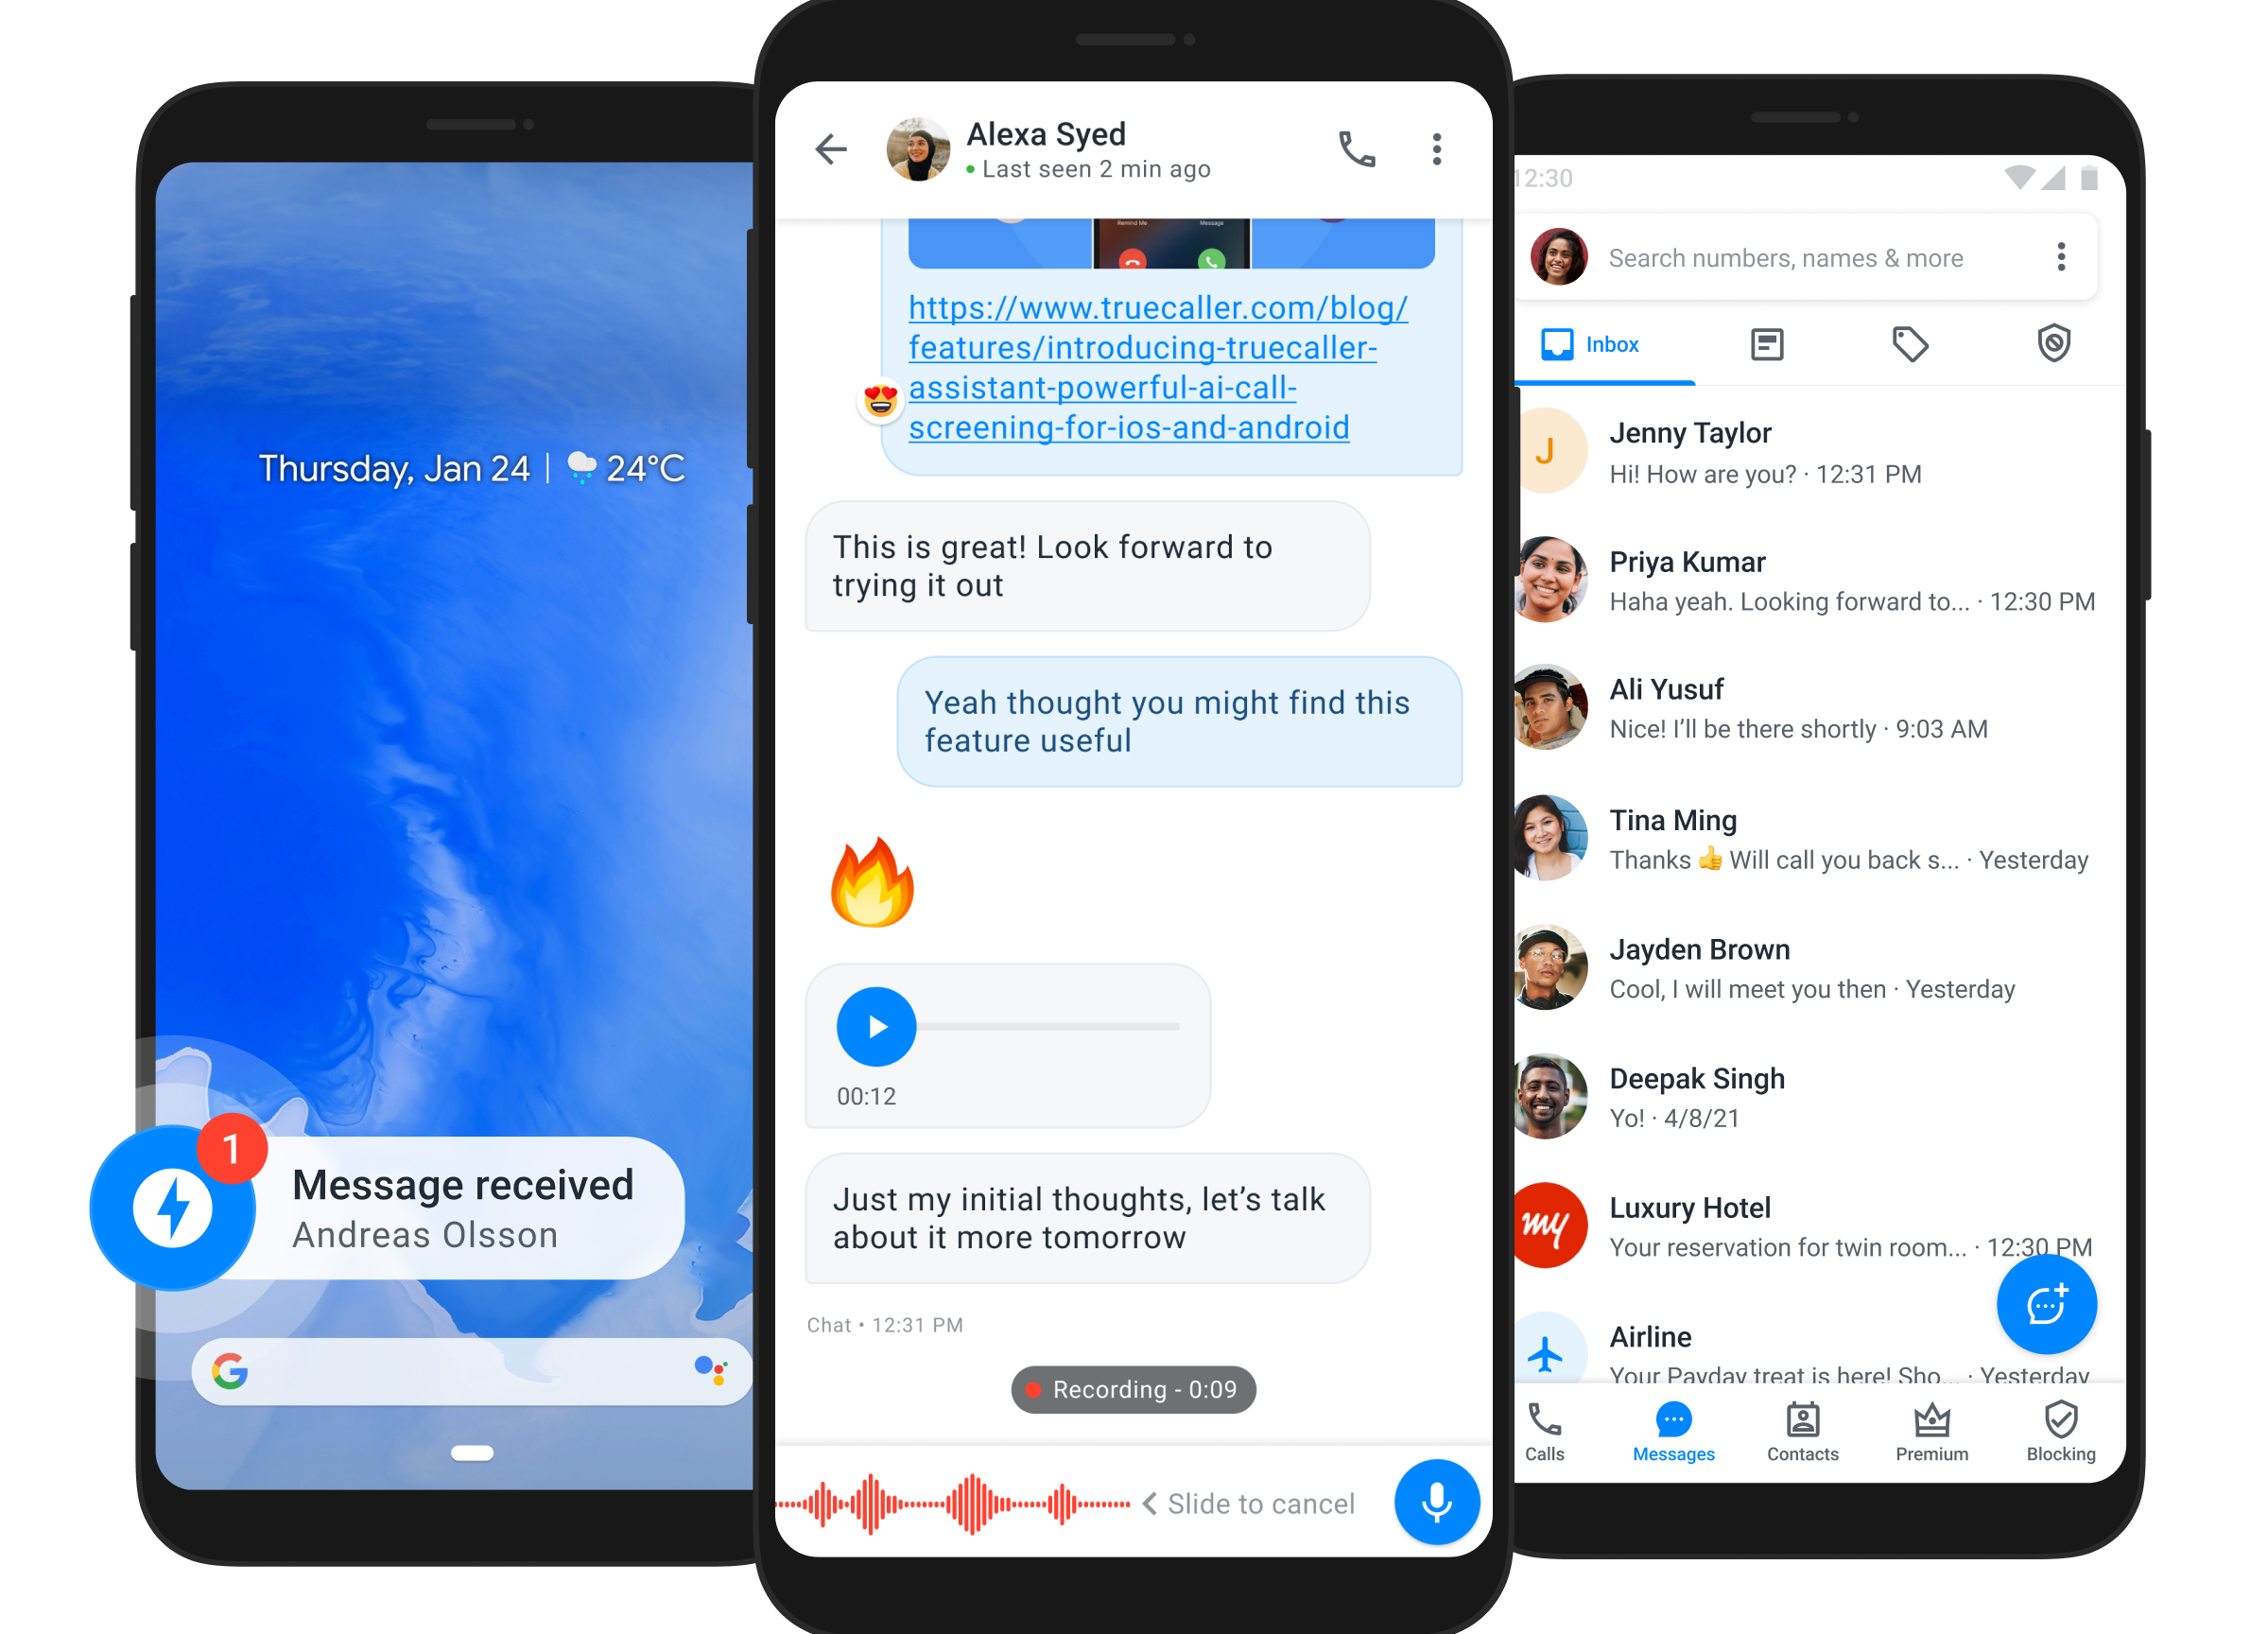Enable the notes/drafts panel icon

pyautogui.click(x=1762, y=343)
